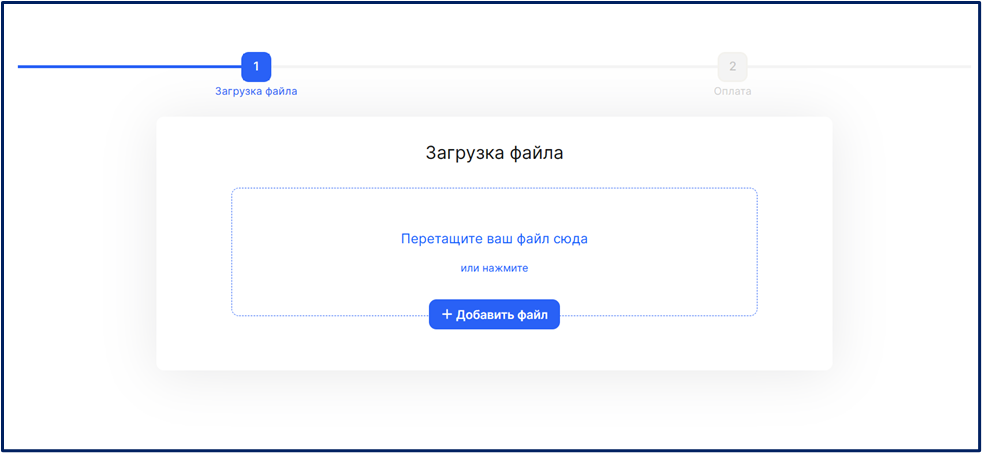Click 'Загрузка файла' label under step 1
Image resolution: width=982 pixels, height=453 pixels.
[x=256, y=91]
